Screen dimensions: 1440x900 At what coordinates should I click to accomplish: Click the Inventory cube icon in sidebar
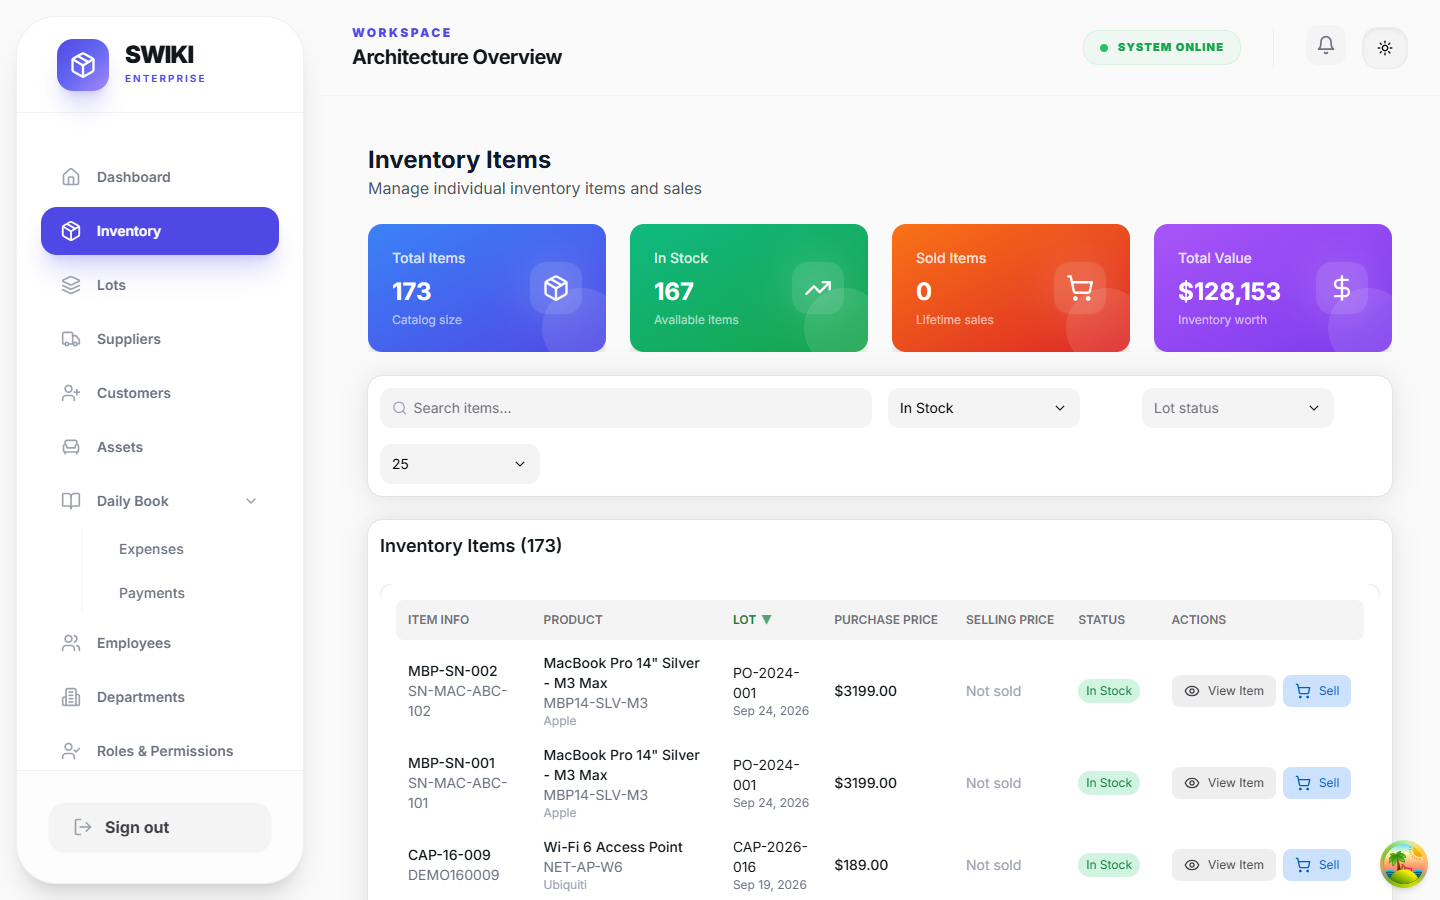[71, 231]
